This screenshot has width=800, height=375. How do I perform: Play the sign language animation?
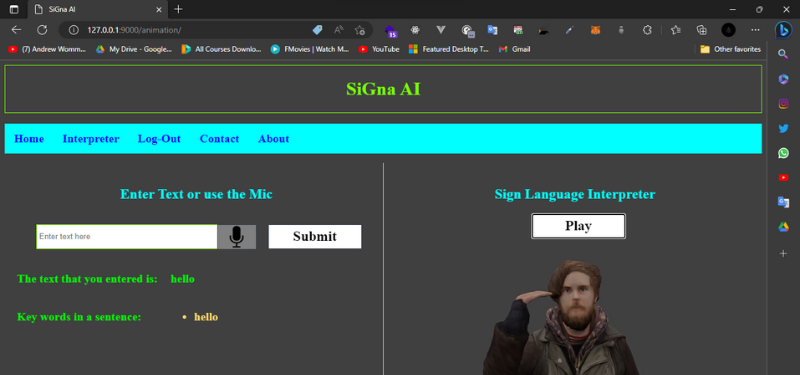point(578,226)
